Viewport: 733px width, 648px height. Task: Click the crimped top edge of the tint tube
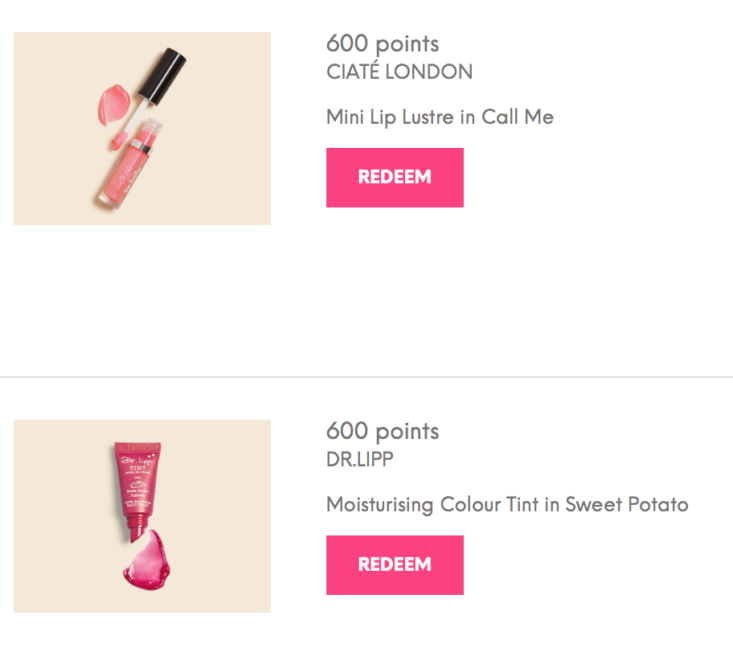(137, 446)
